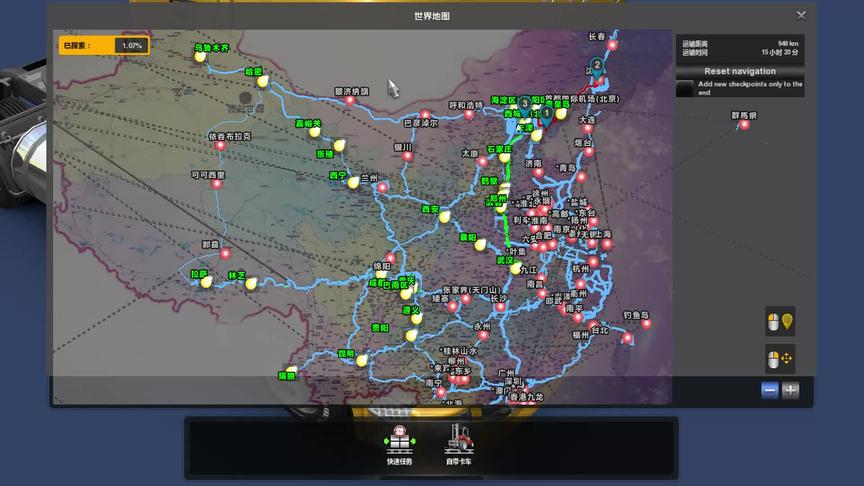
Task: Click the 瑞丽 yellow marker
Action: pos(291,371)
